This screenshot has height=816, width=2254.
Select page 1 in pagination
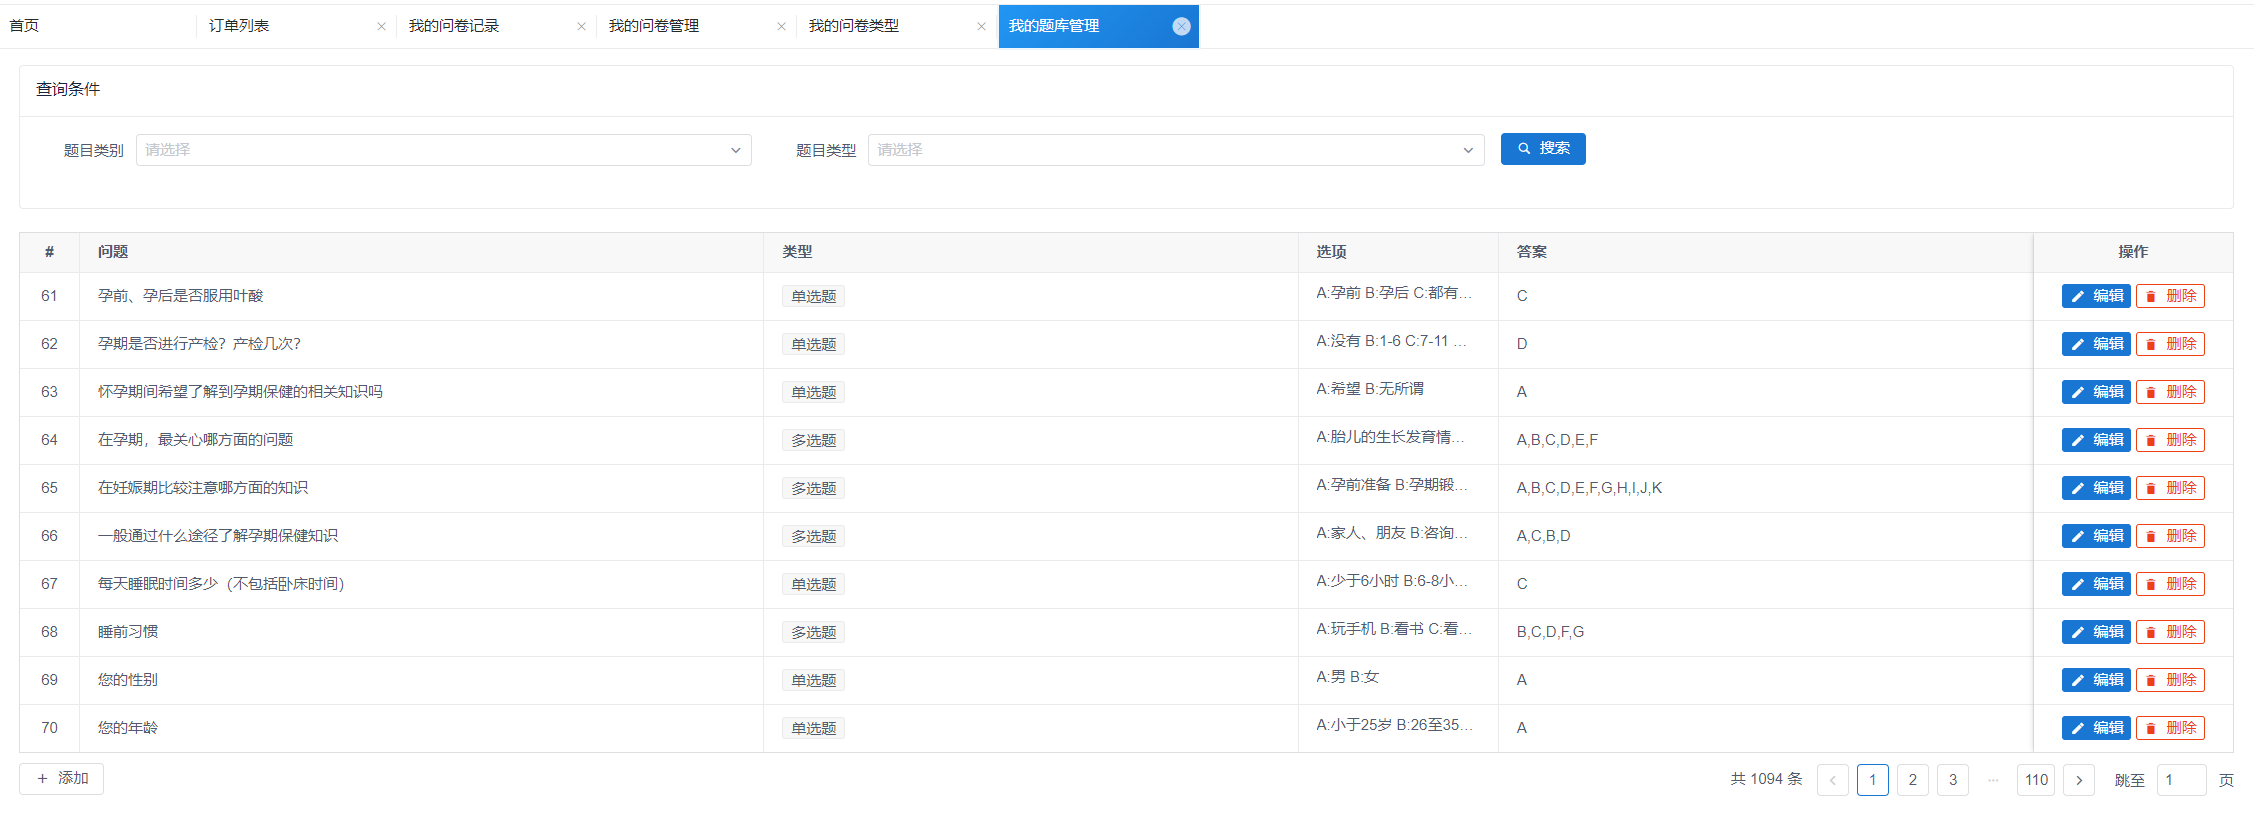point(1873,780)
